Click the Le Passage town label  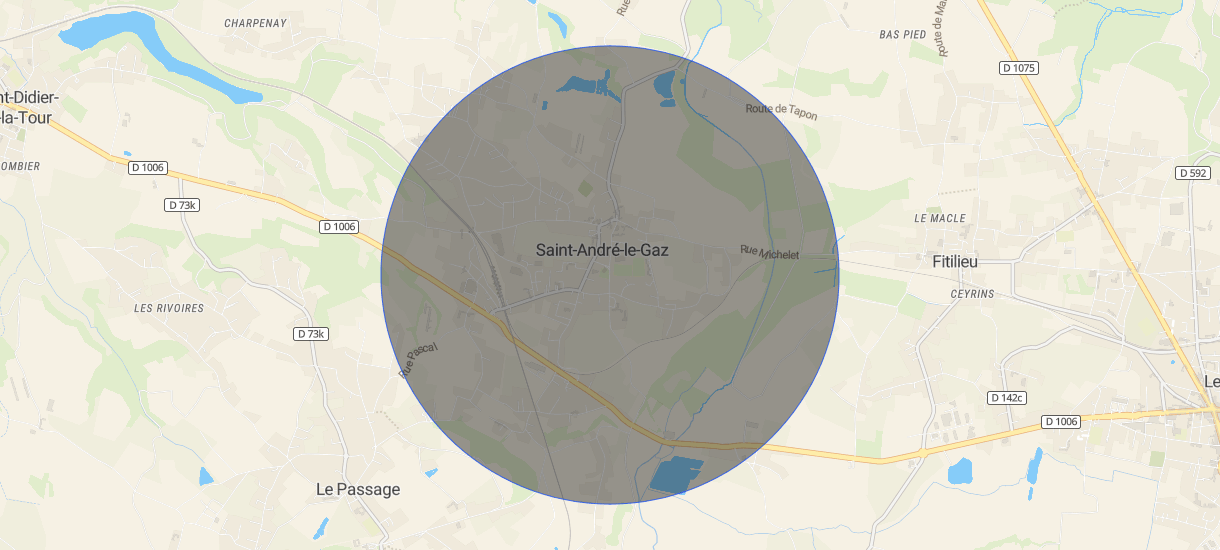(x=358, y=489)
